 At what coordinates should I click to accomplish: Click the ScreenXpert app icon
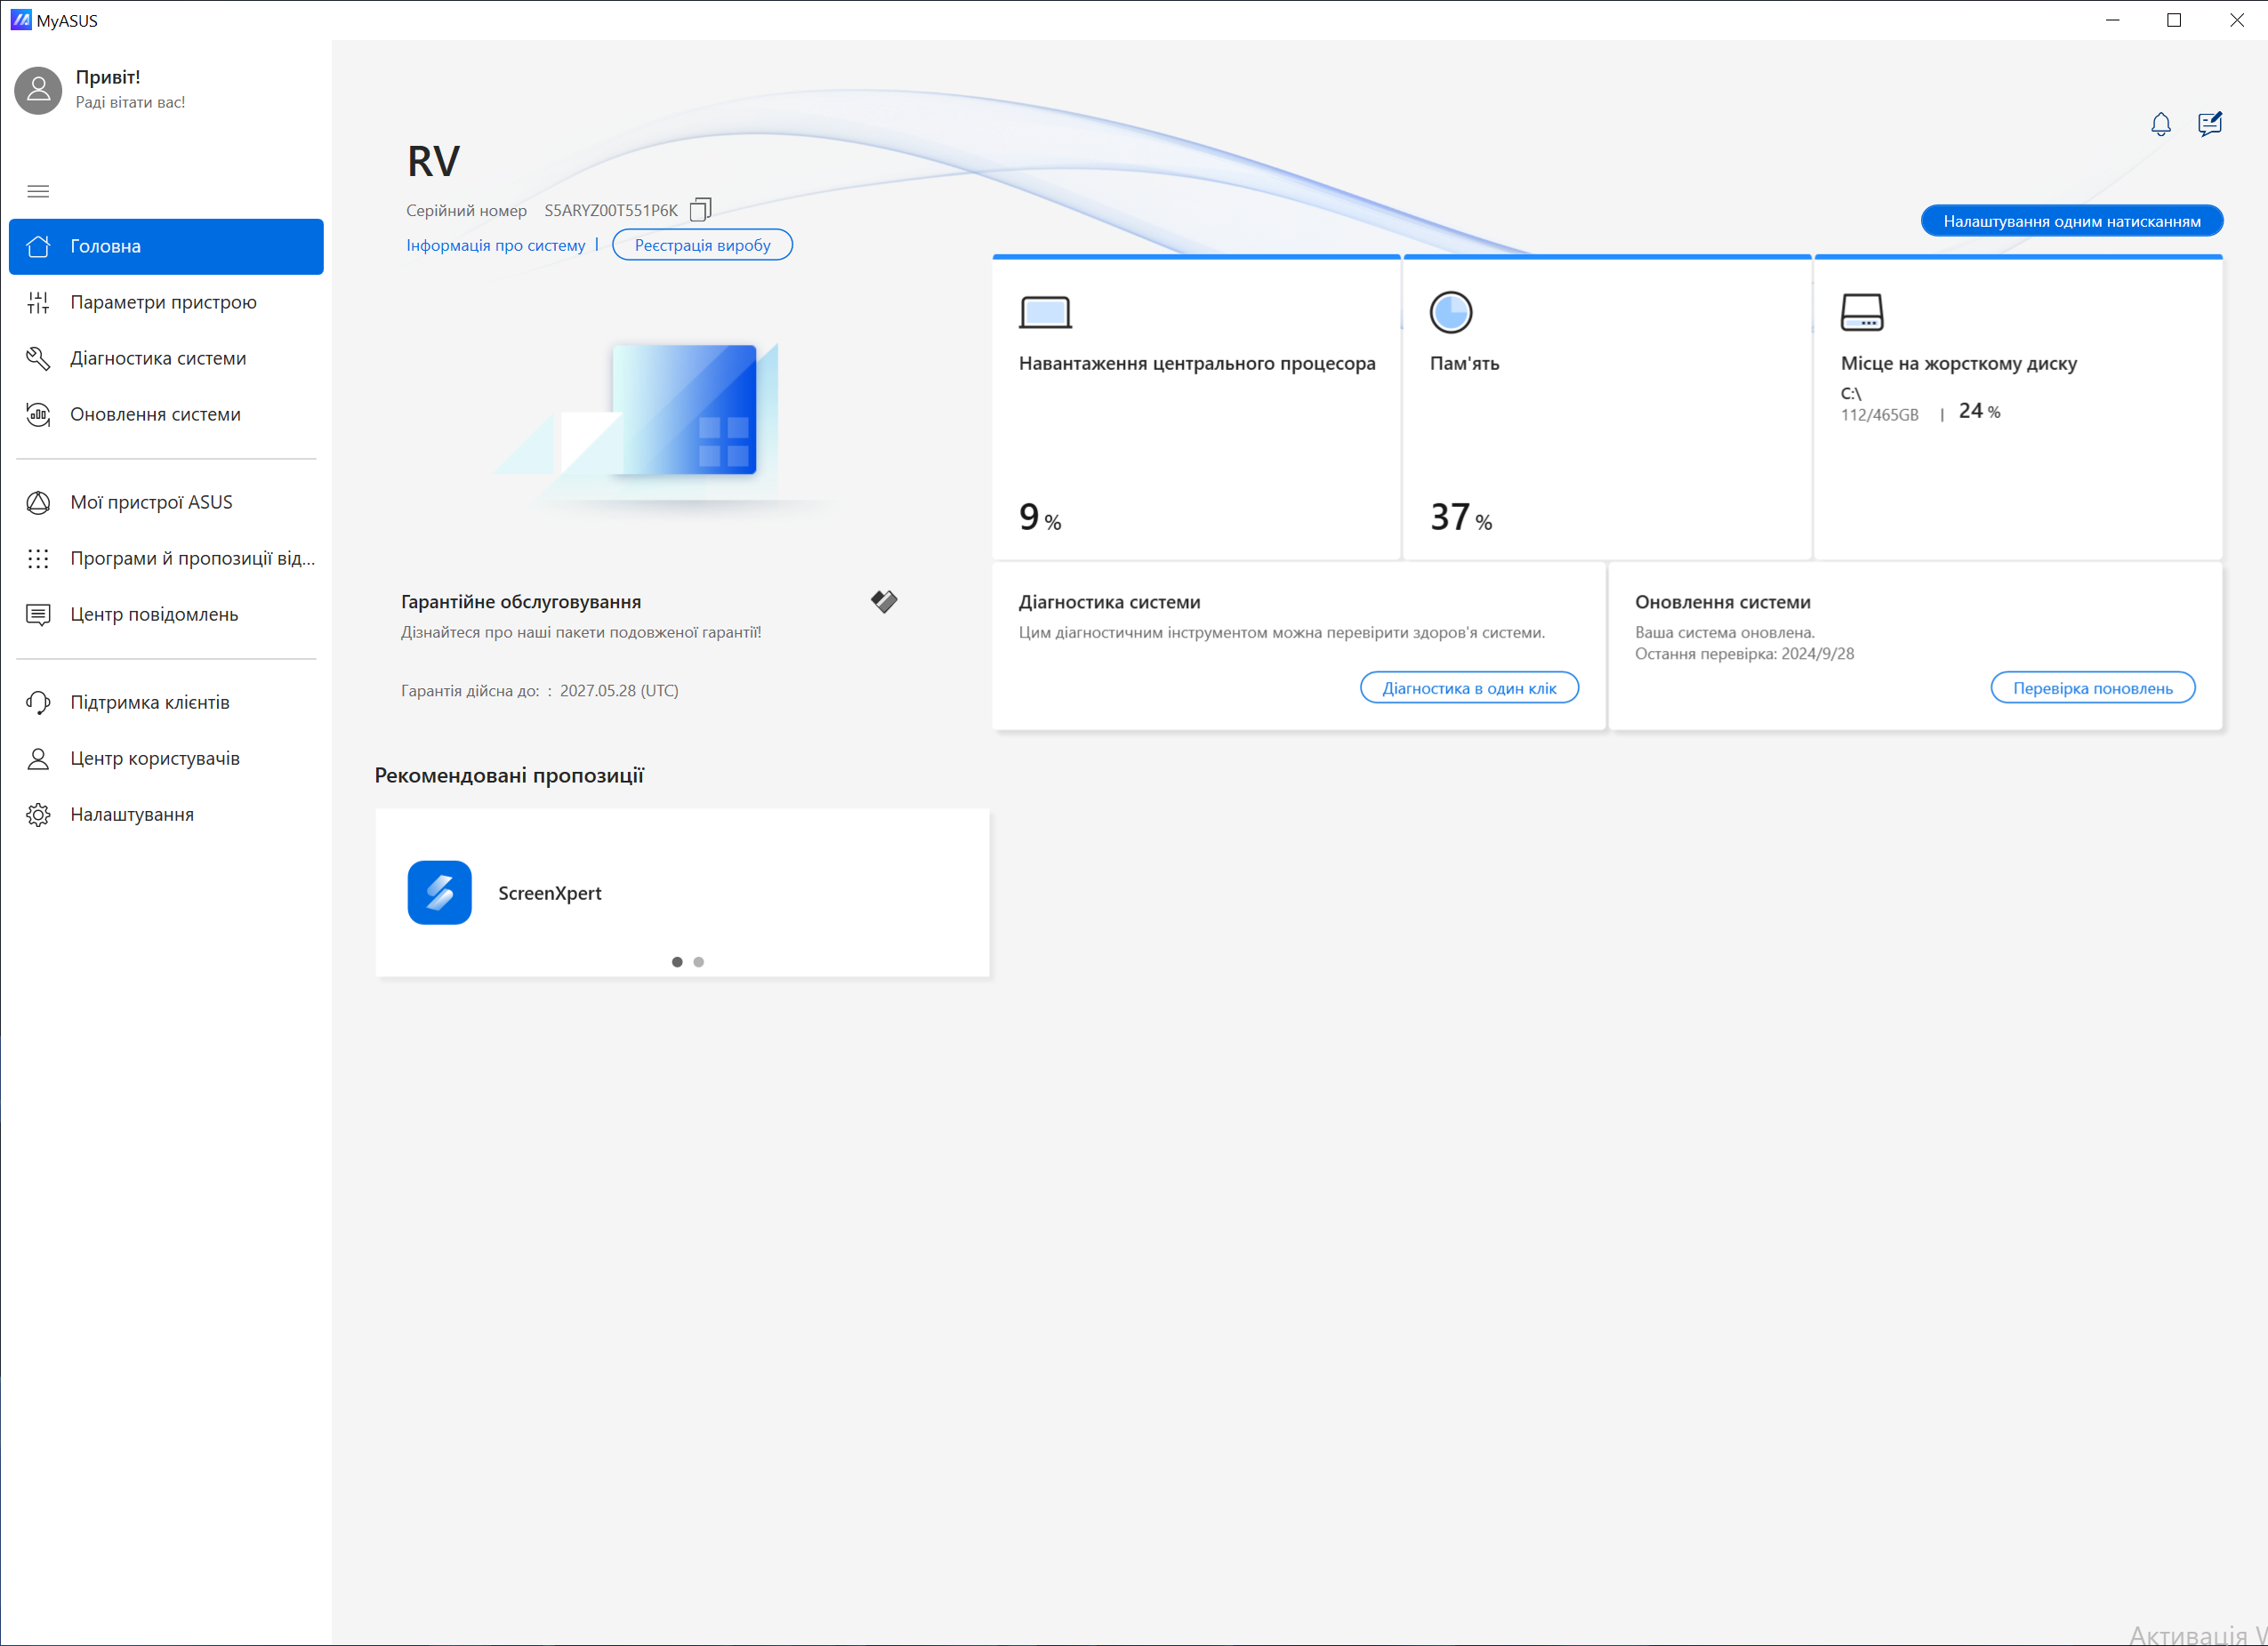click(x=439, y=892)
